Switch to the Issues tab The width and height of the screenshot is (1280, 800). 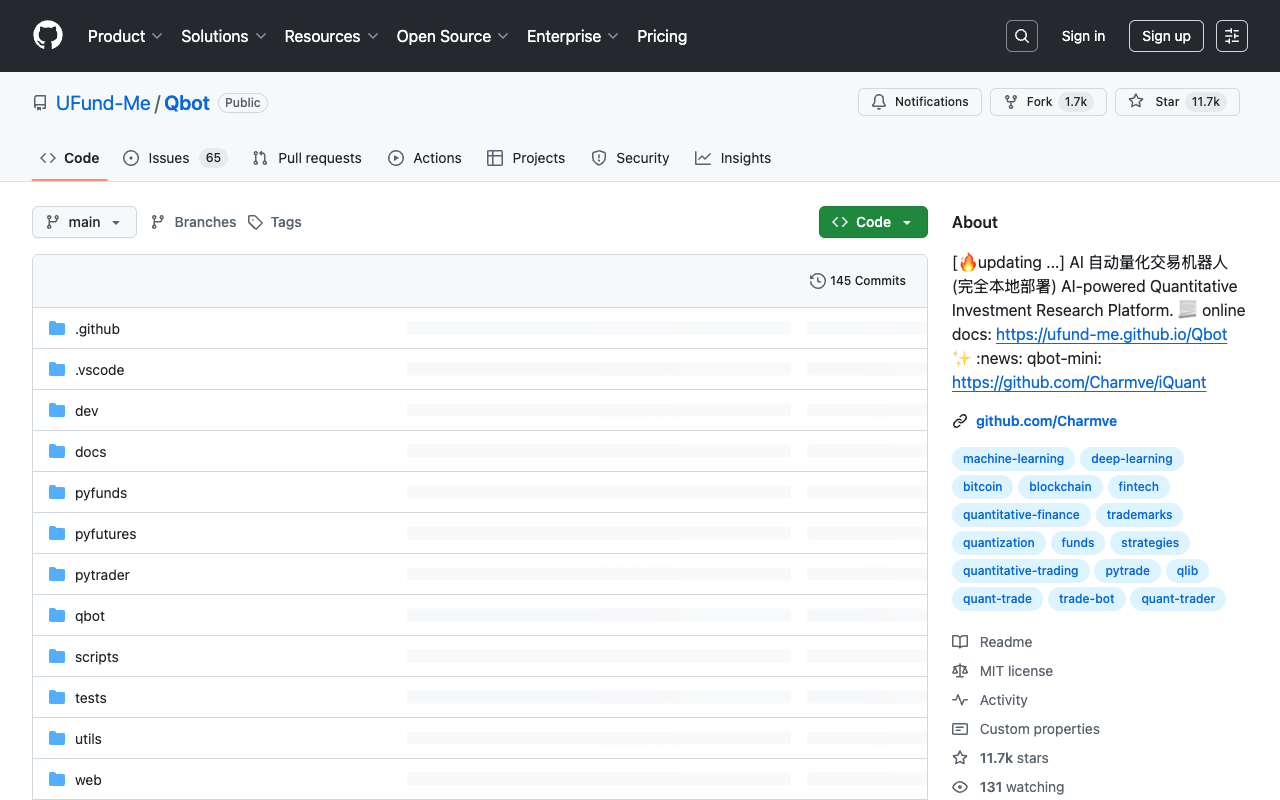point(175,158)
